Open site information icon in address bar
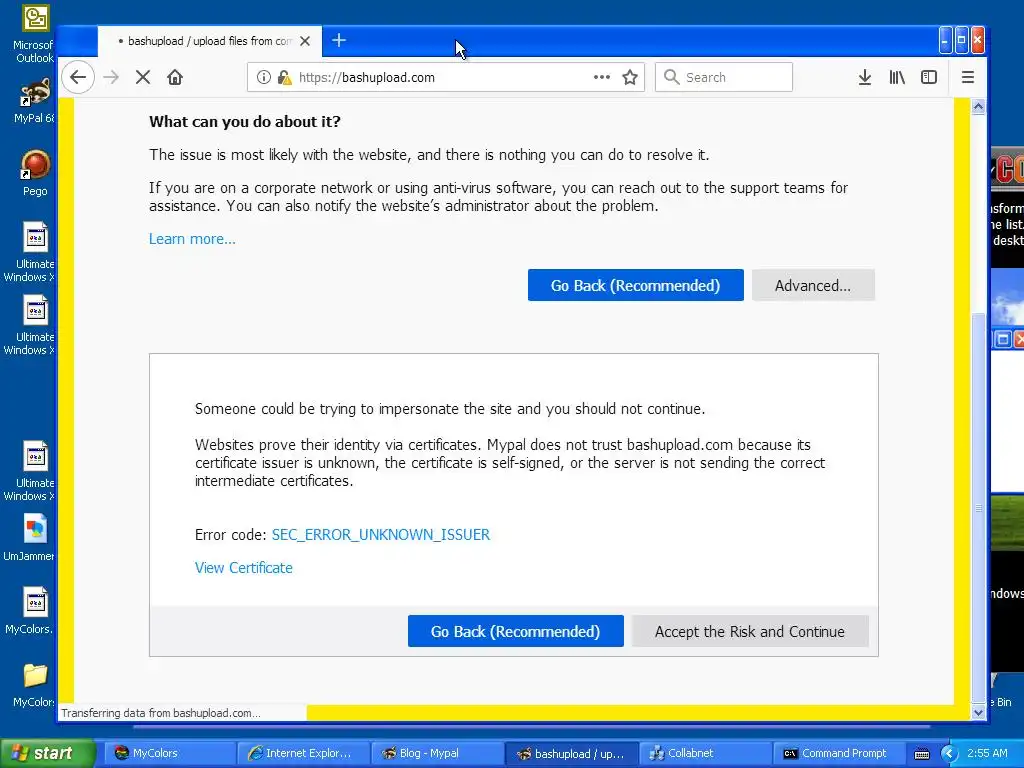This screenshot has height=768, width=1024. (x=263, y=77)
